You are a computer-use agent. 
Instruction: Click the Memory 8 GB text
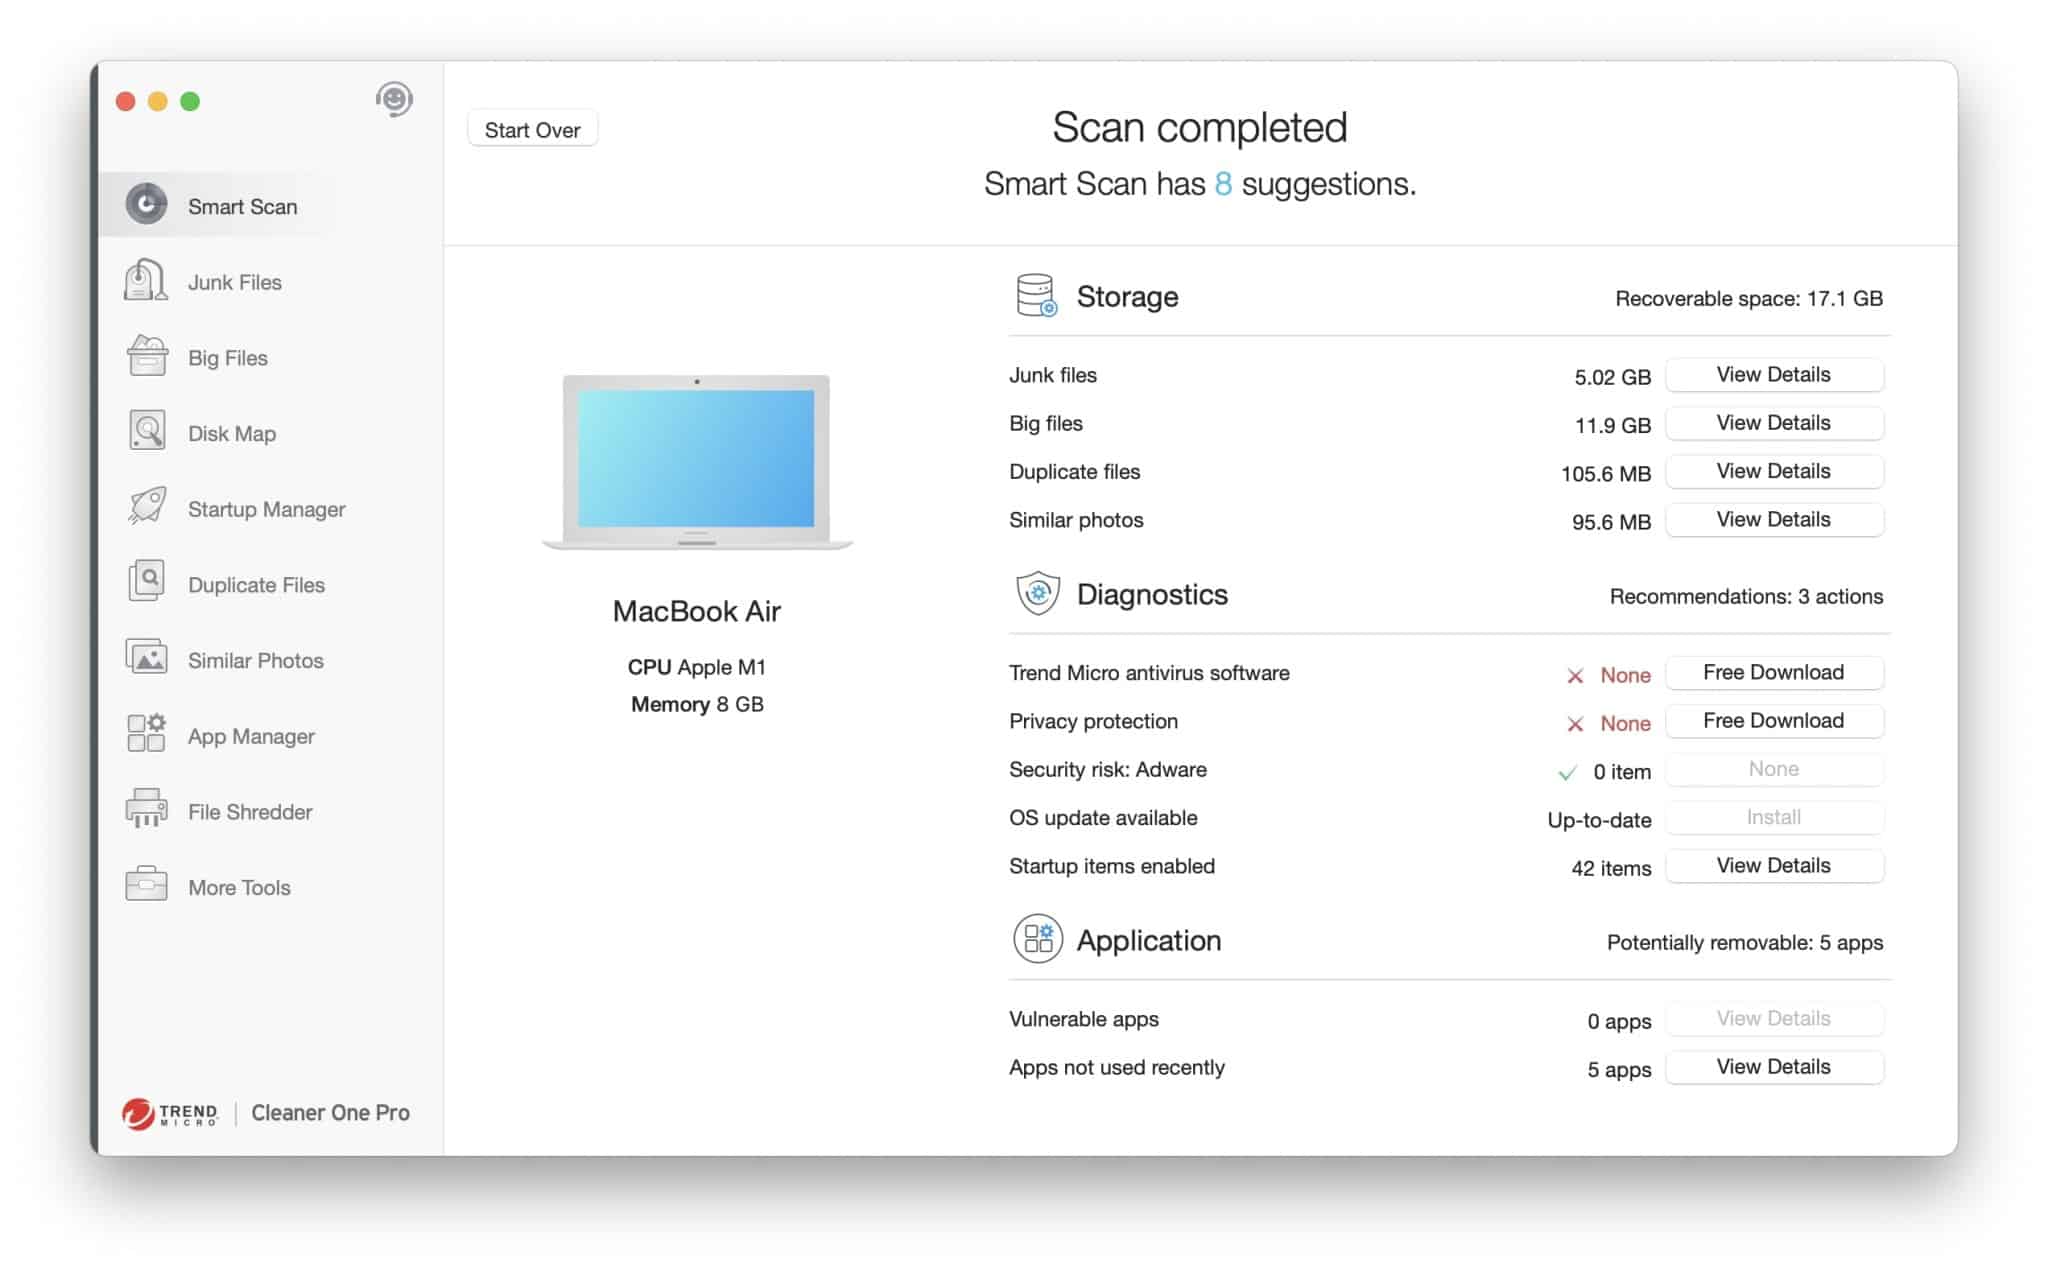click(697, 704)
